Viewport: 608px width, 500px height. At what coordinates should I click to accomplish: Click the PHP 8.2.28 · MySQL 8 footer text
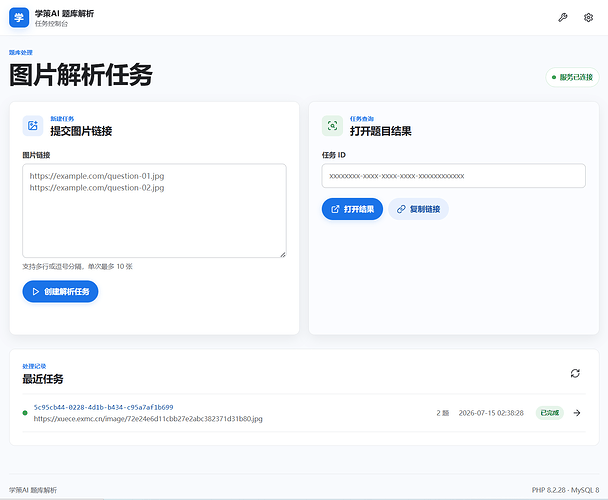(565, 490)
